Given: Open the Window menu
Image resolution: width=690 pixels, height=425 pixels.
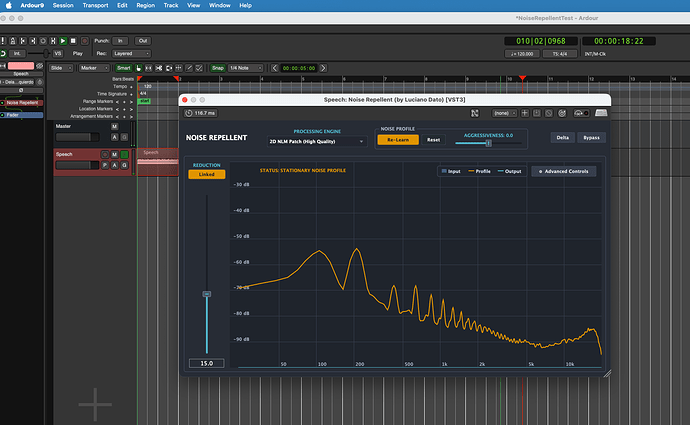Looking at the screenshot, I should coord(219,5).
